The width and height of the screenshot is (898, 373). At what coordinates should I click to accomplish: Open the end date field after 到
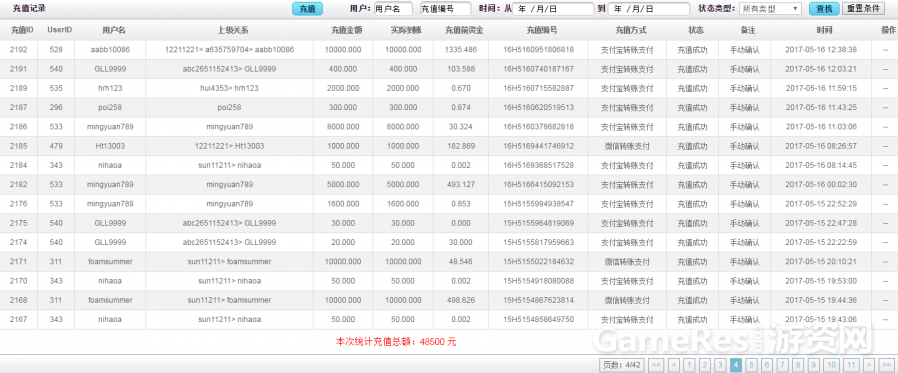coord(649,9)
